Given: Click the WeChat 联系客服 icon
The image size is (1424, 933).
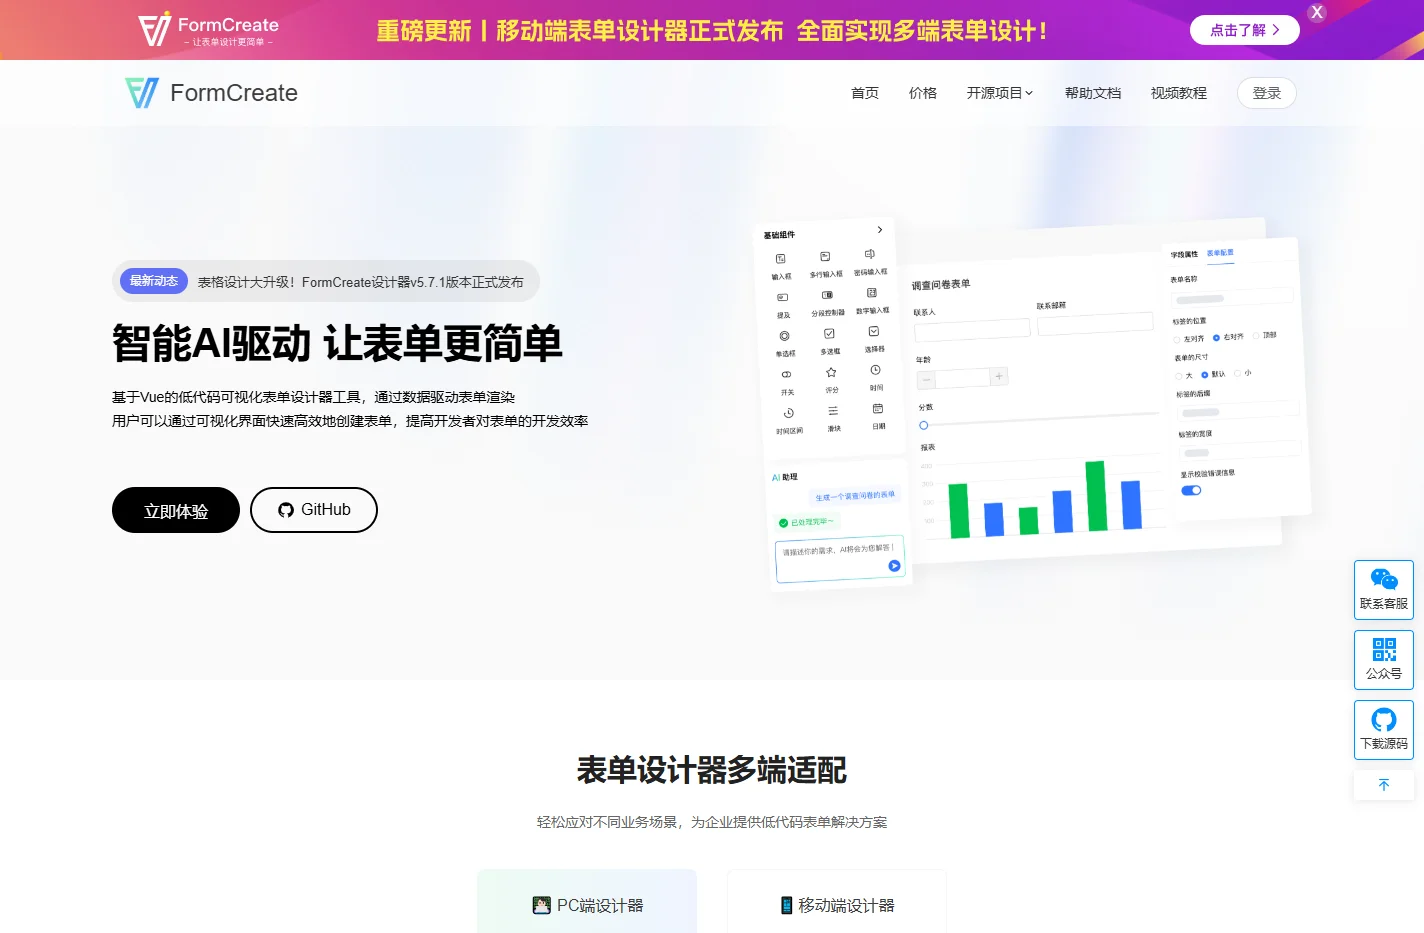Looking at the screenshot, I should tap(1384, 579).
